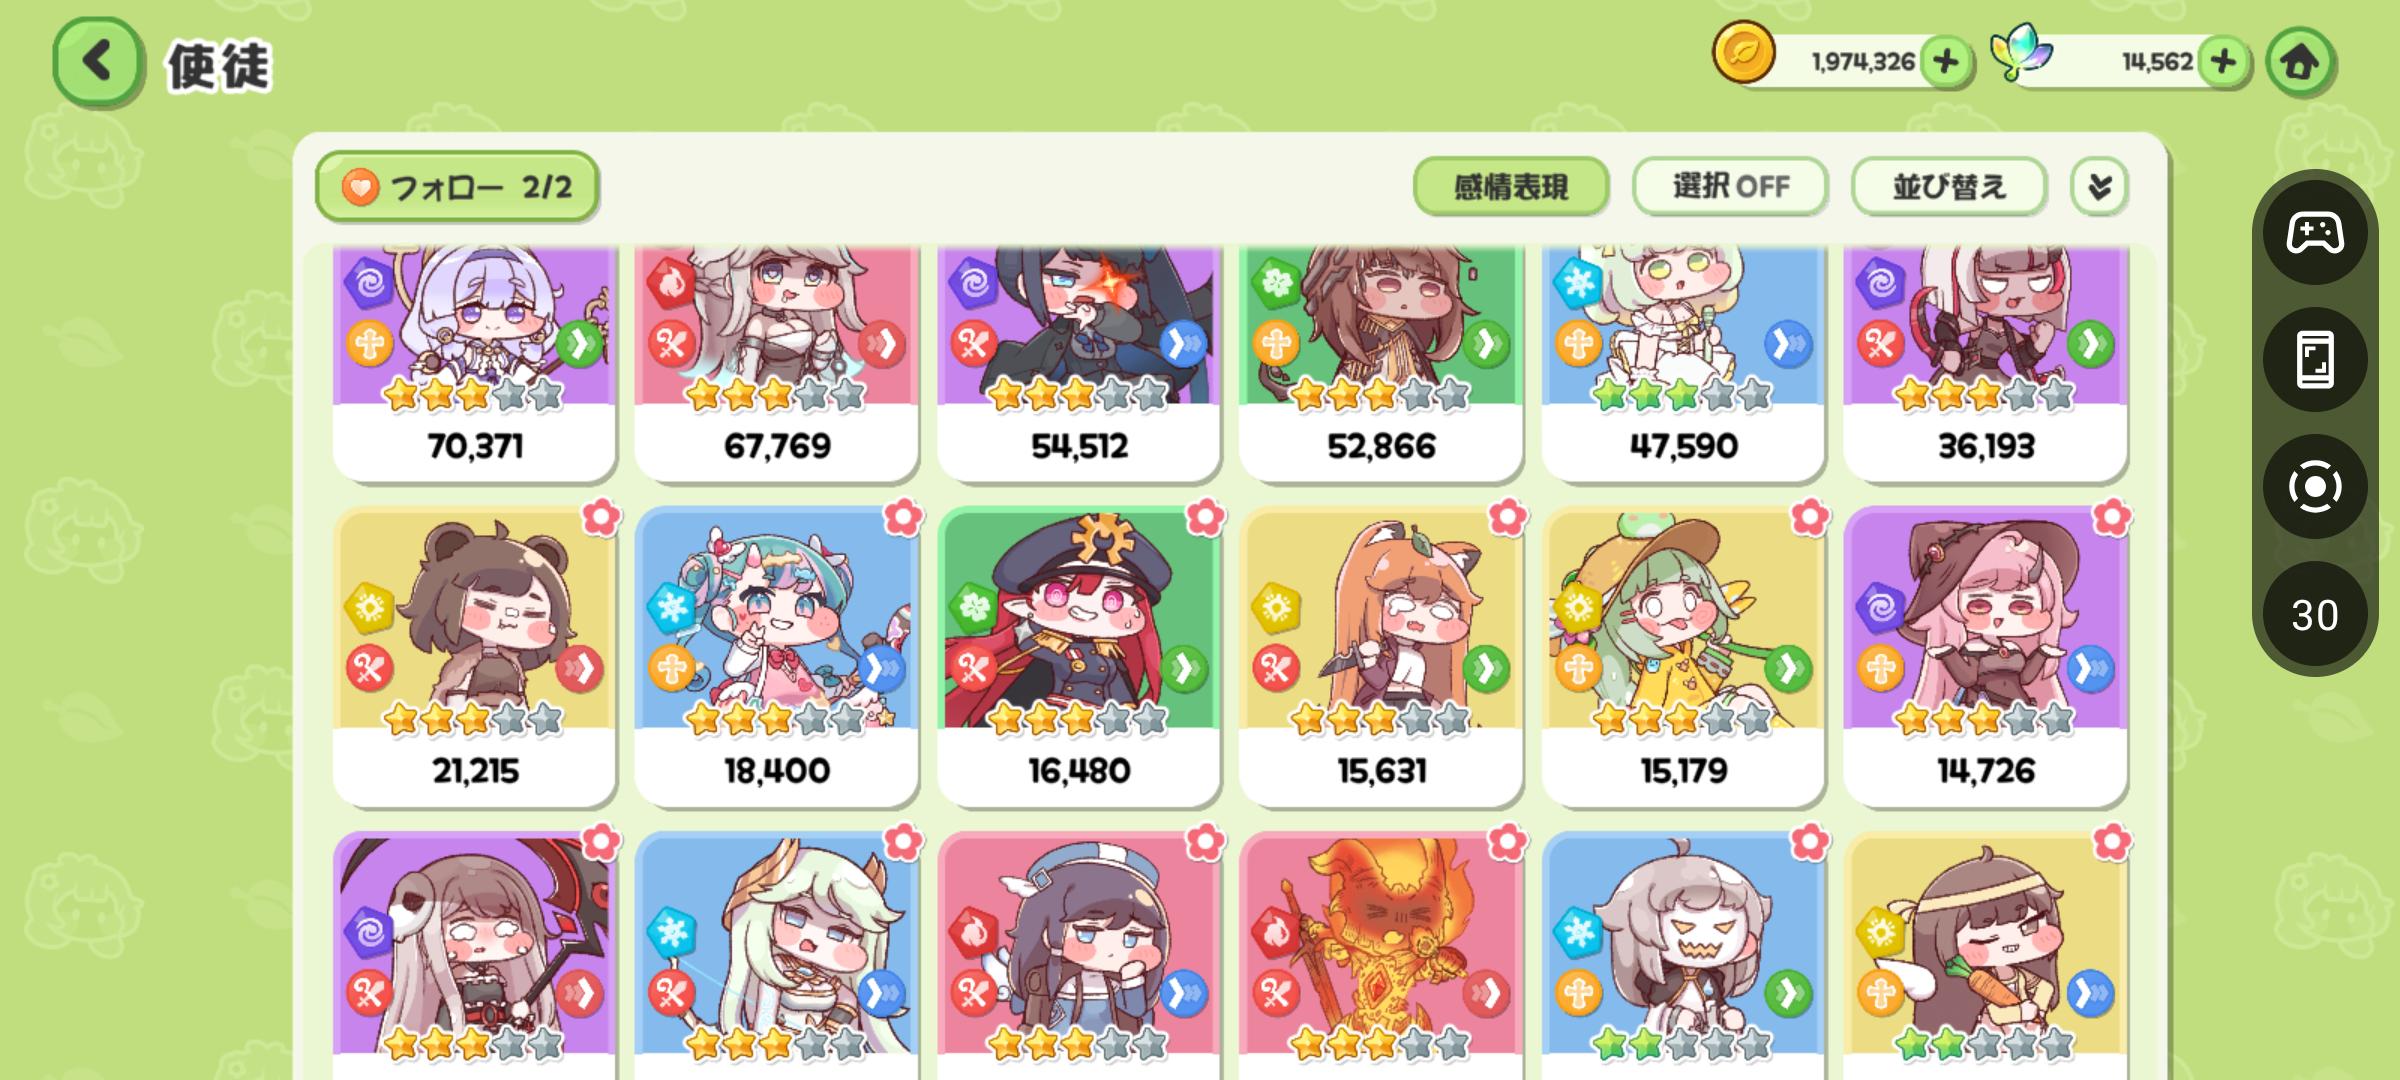Tap the screen rotation icon in side panel

tap(2315, 360)
